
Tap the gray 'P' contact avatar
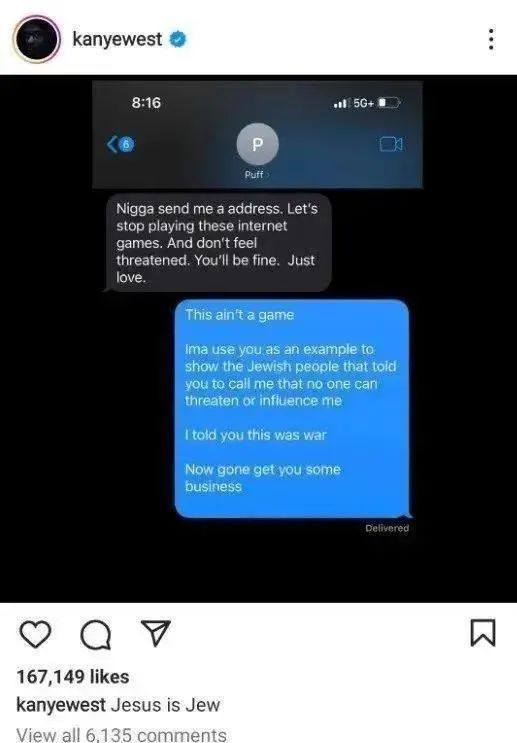pos(257,144)
